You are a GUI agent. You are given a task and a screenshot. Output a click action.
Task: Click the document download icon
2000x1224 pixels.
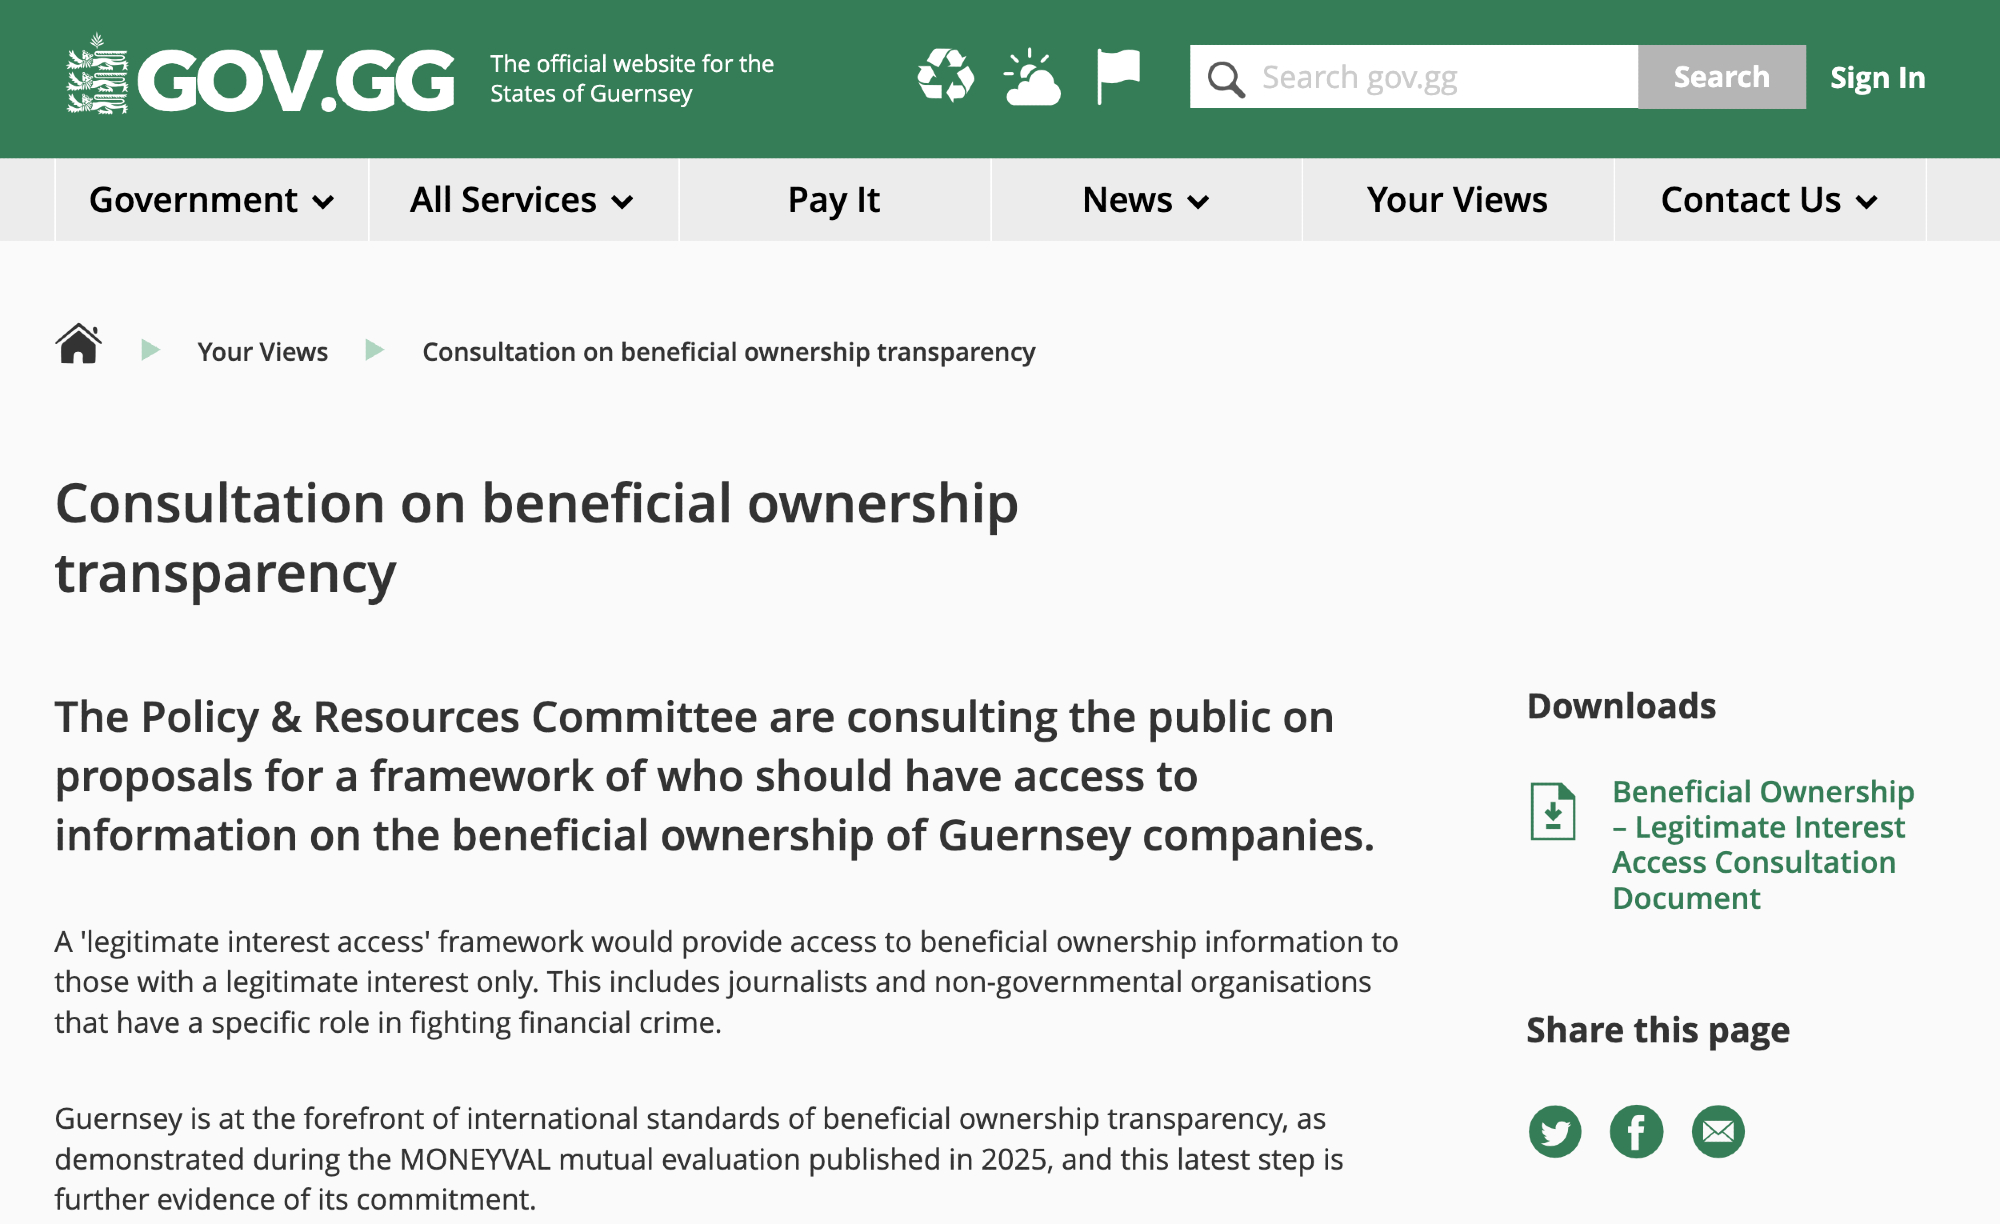[x=1553, y=811]
